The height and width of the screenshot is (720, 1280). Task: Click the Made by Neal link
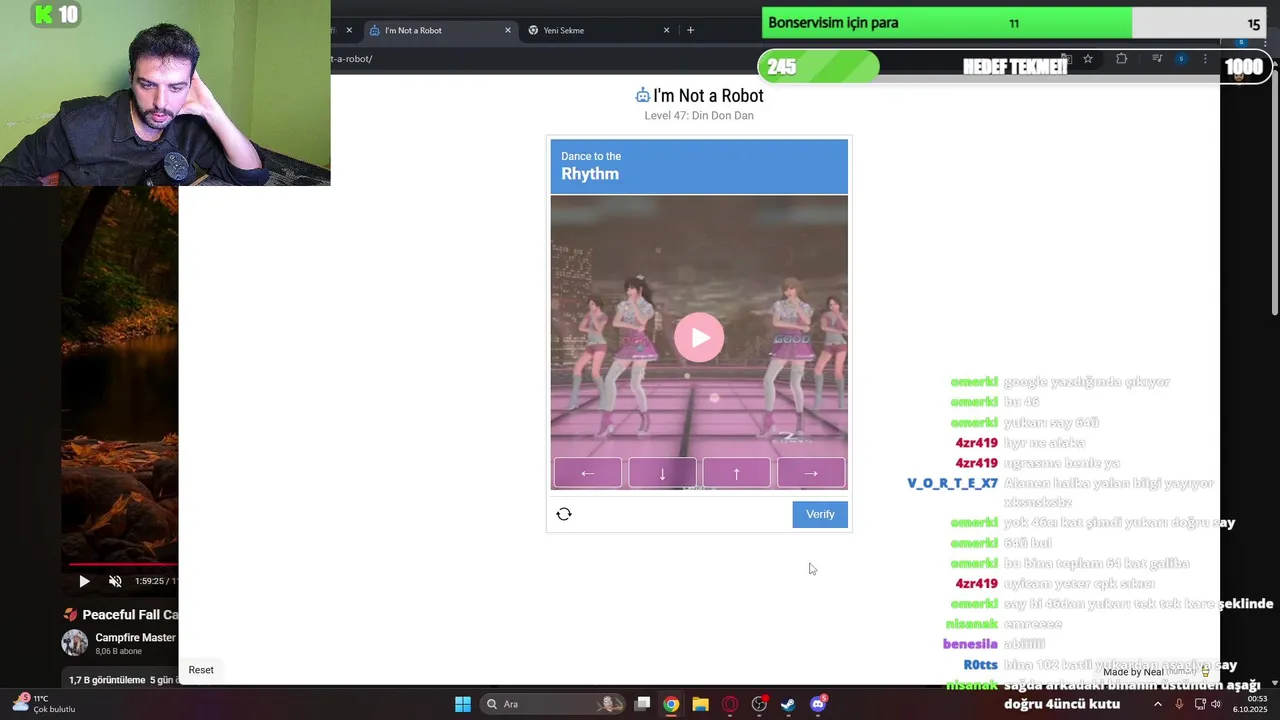(1133, 672)
